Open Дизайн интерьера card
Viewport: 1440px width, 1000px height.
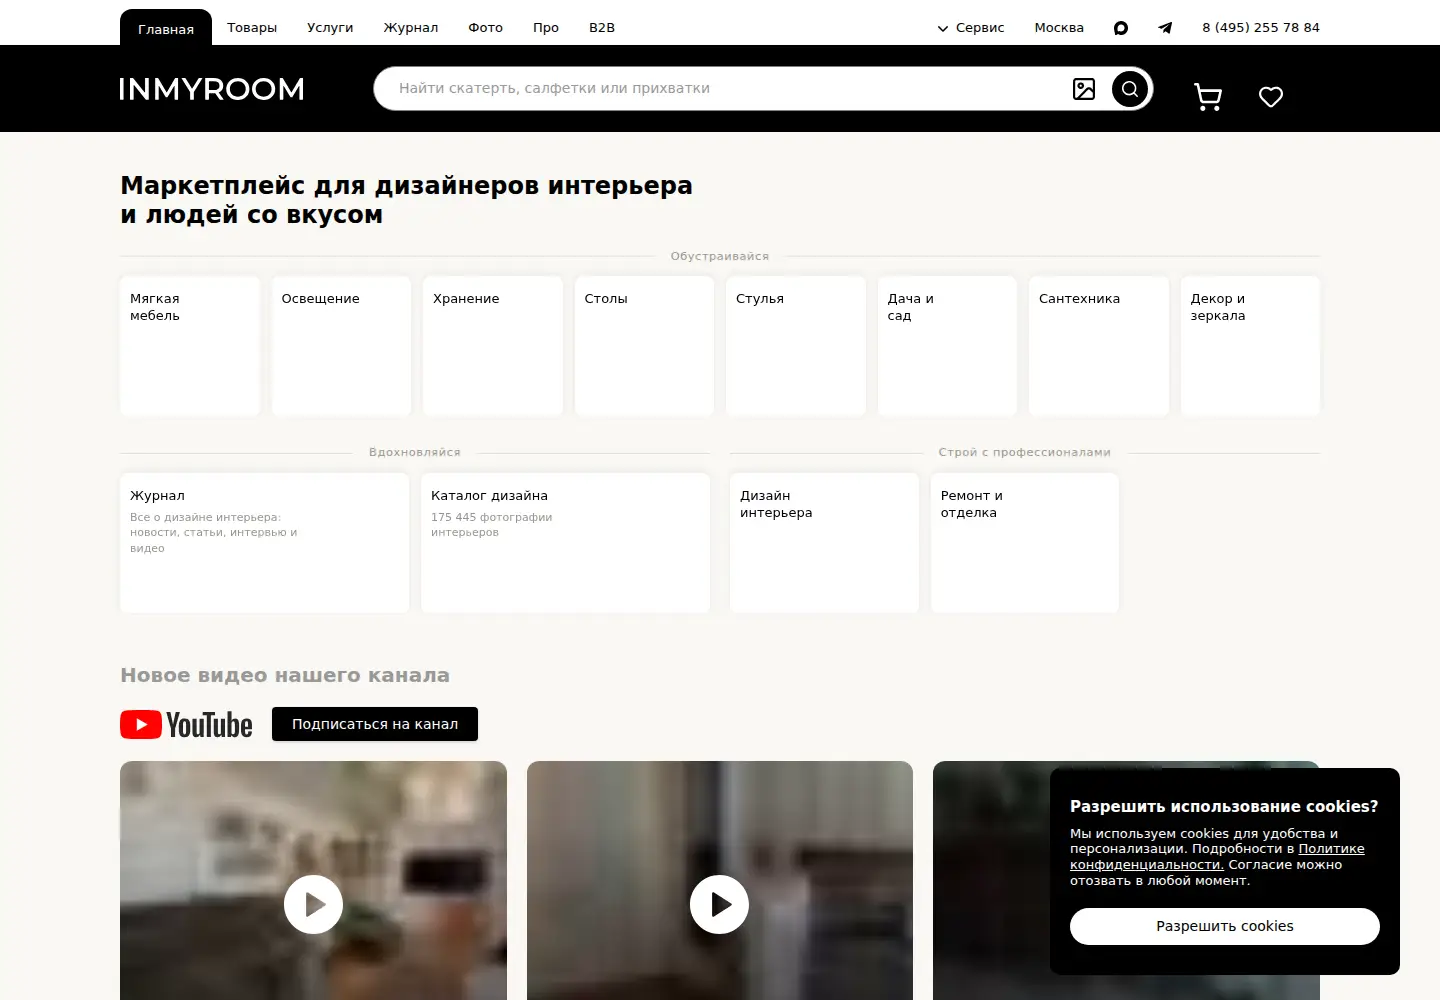click(824, 543)
